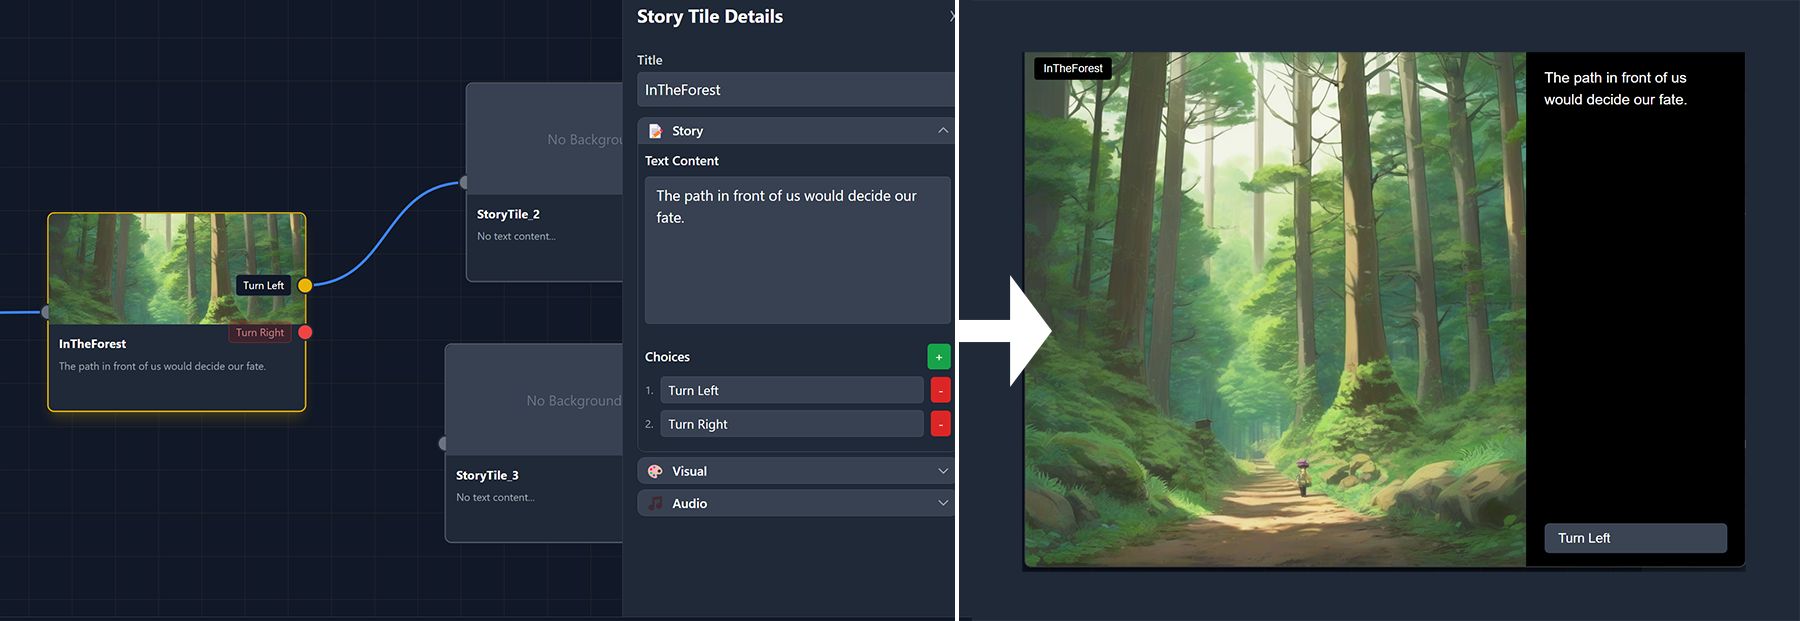Click the Visual section palette icon
Viewport: 1800px width, 621px height.
[x=656, y=471]
